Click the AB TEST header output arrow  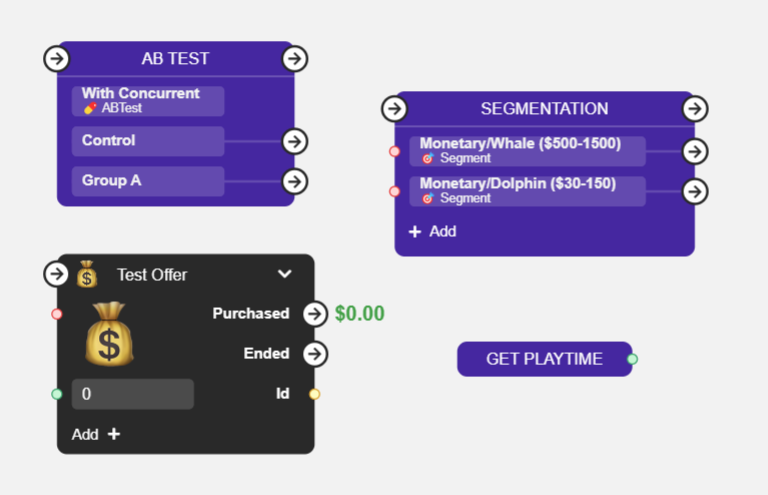(294, 58)
